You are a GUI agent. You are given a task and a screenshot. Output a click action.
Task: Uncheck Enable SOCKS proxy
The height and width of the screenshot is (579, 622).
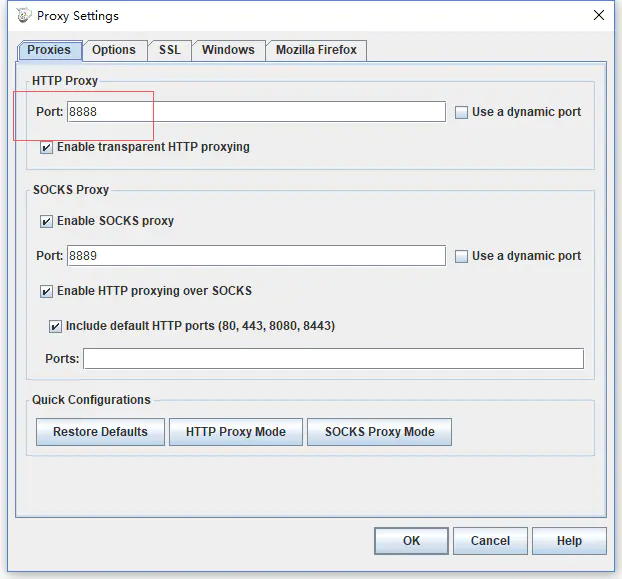click(47, 221)
